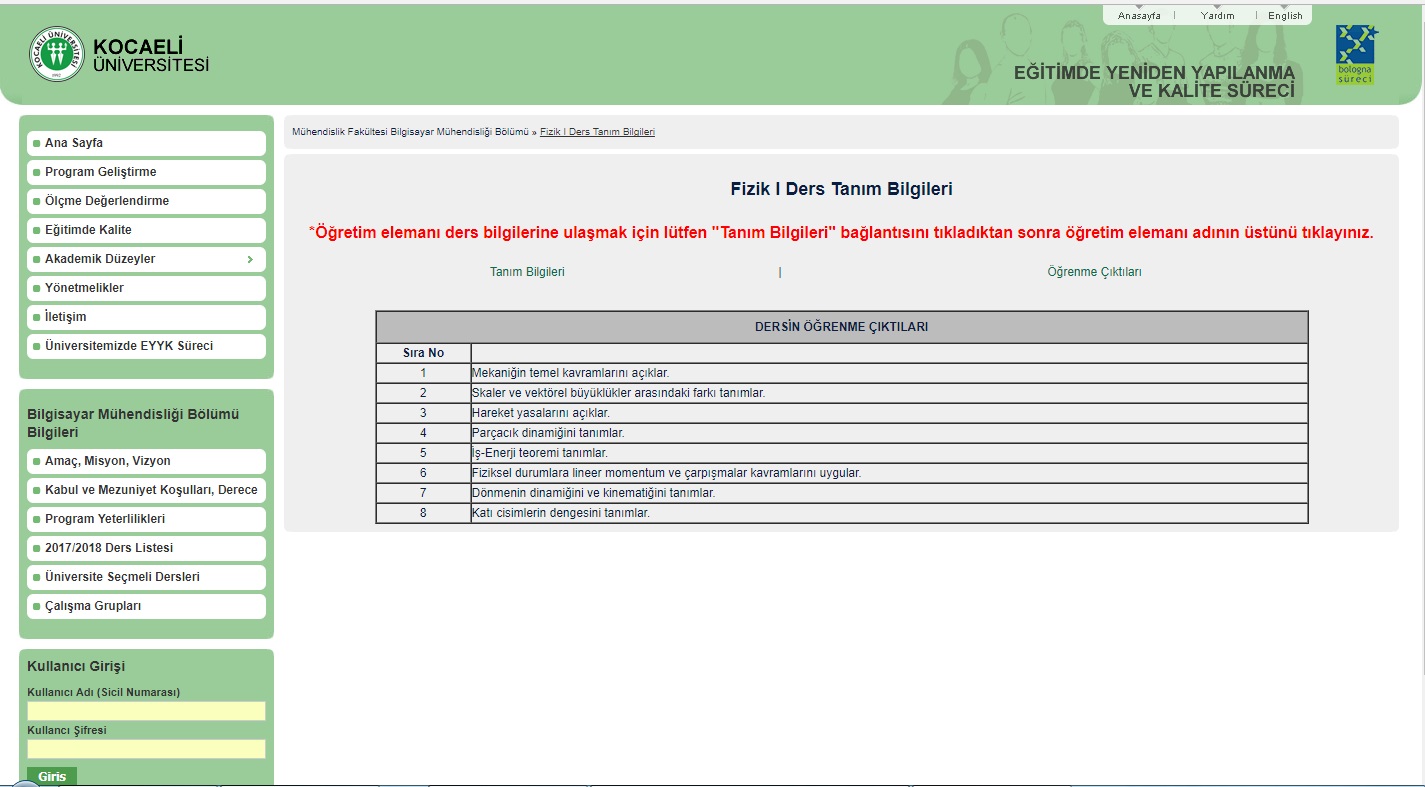Open the Yönetmelikler menu entry
The width and height of the screenshot is (1425, 787).
(x=84, y=288)
